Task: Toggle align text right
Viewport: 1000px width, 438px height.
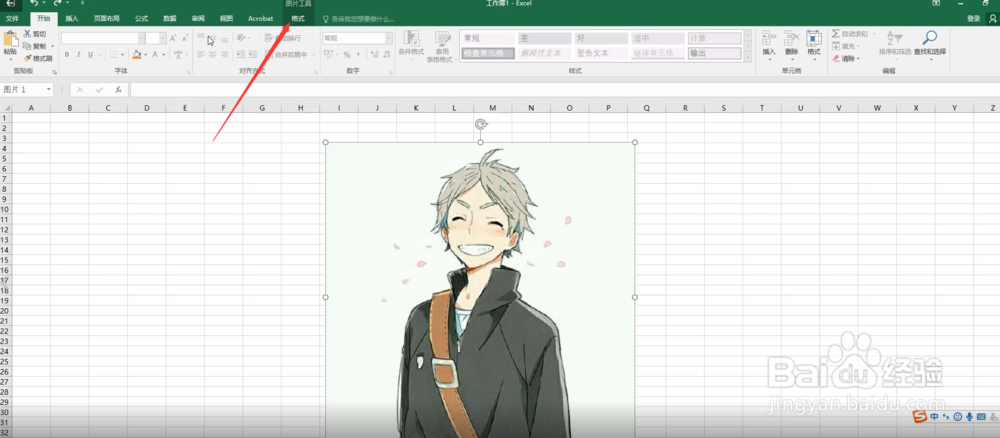Action: (x=223, y=55)
